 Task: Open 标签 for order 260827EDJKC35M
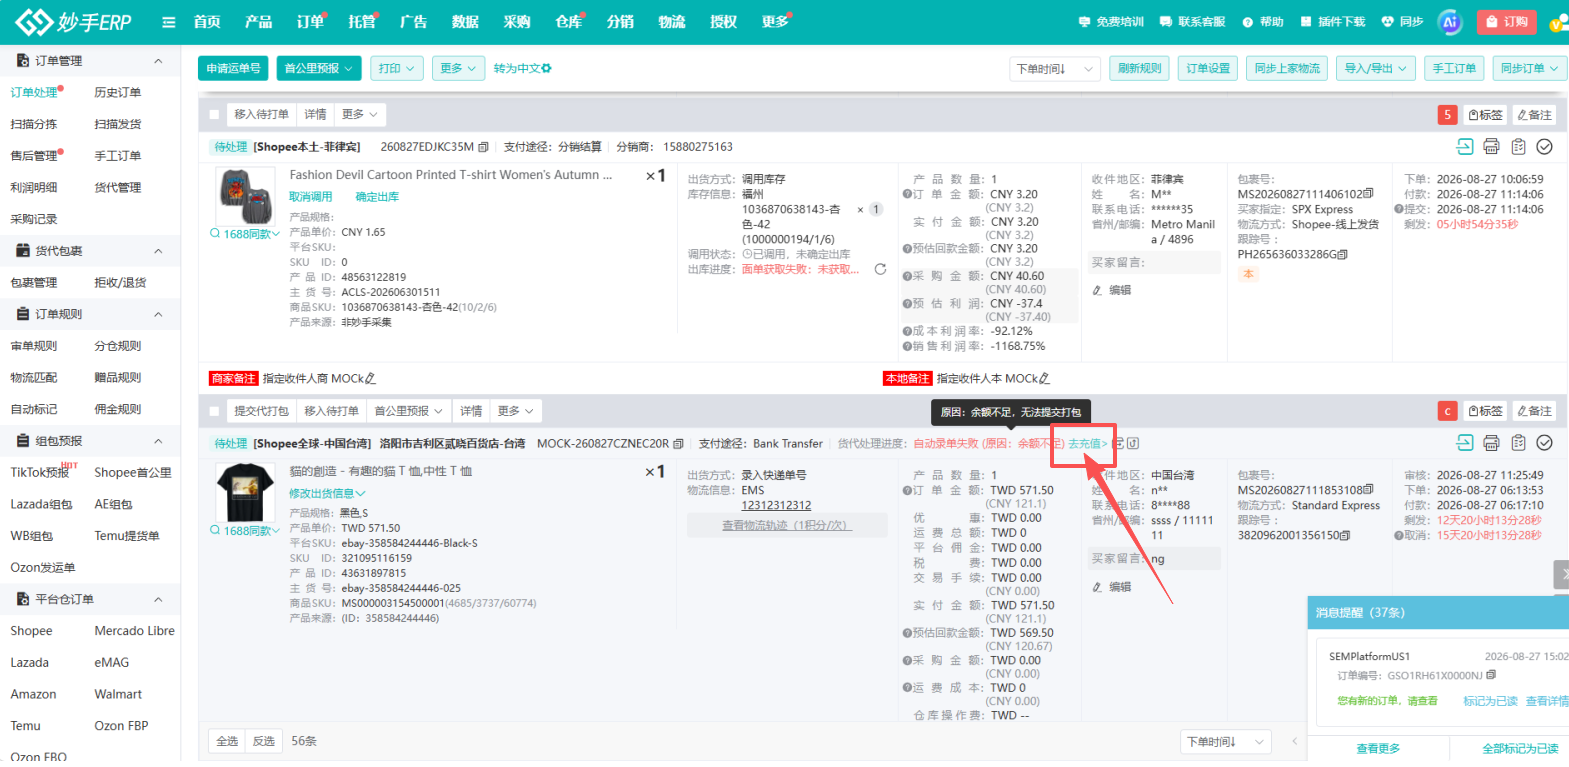1485,115
